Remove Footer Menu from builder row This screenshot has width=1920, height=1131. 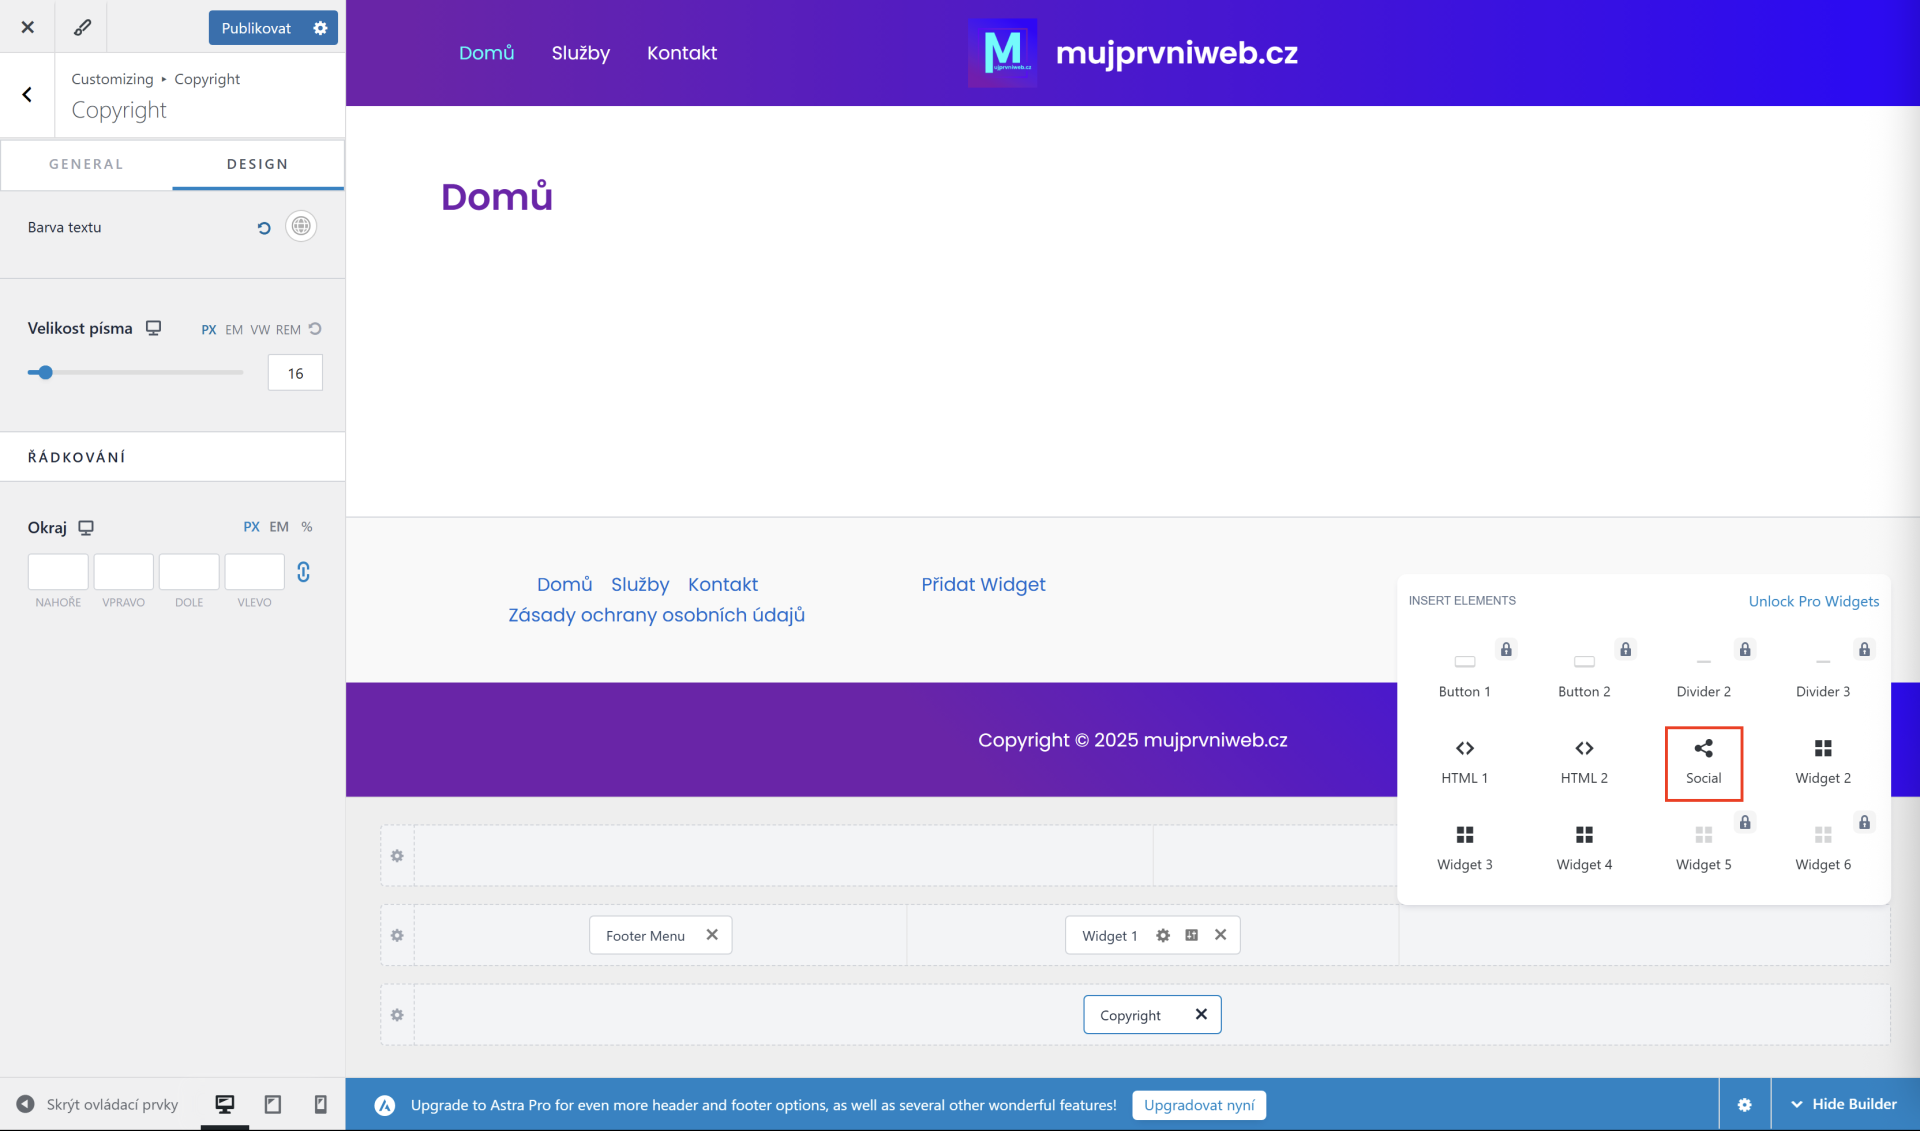712,935
